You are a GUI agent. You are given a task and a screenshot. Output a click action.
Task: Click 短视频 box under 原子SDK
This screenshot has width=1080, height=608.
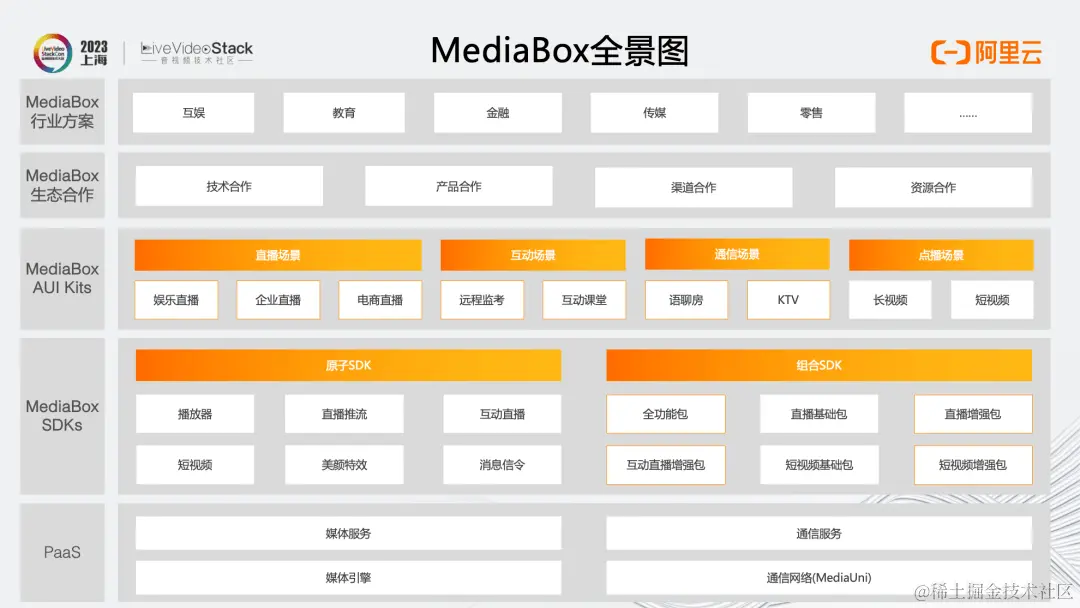coord(195,465)
